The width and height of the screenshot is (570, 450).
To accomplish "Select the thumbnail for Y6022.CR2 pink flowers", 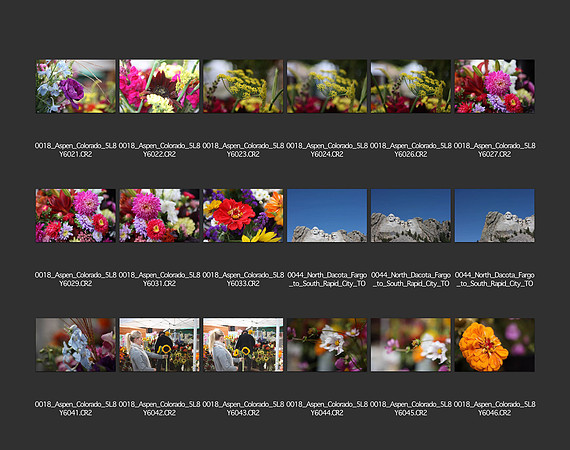I will (x=159, y=86).
